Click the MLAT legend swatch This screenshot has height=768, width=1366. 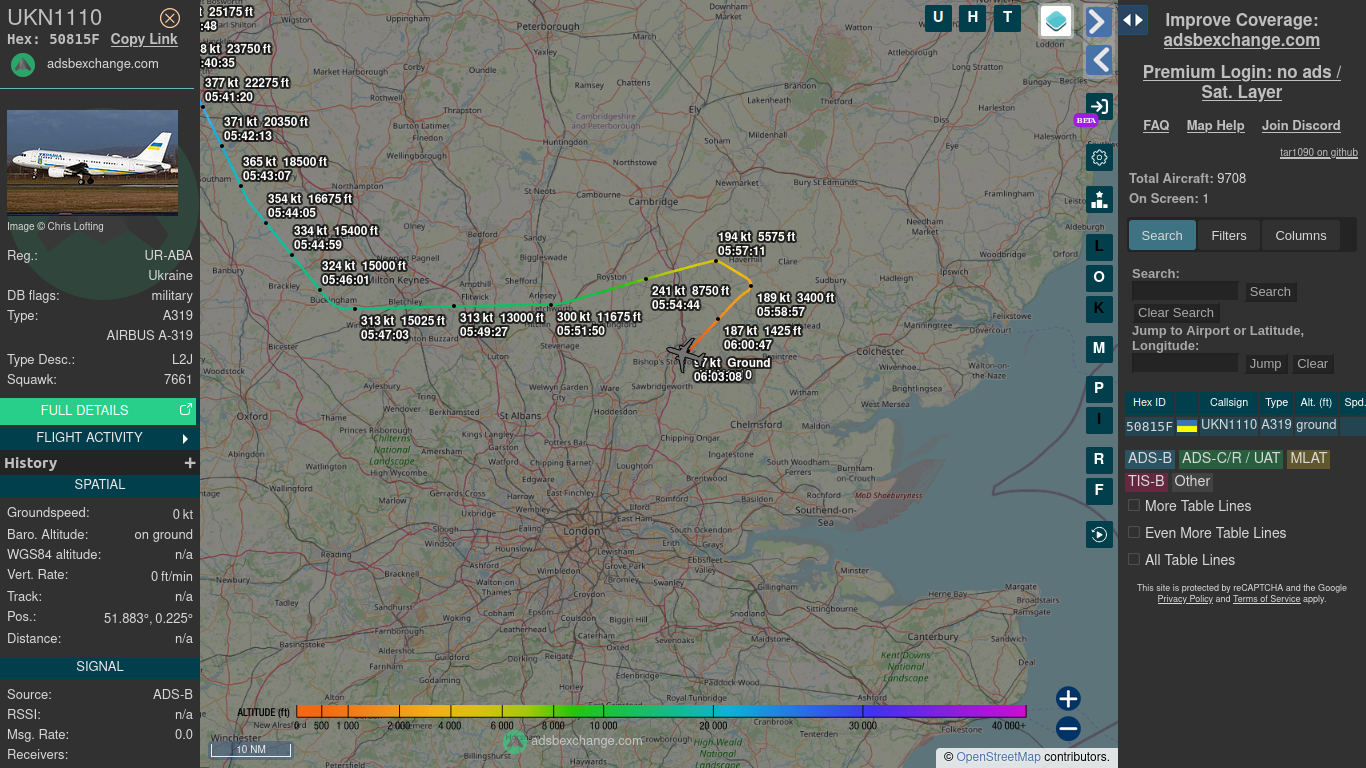click(x=1308, y=459)
